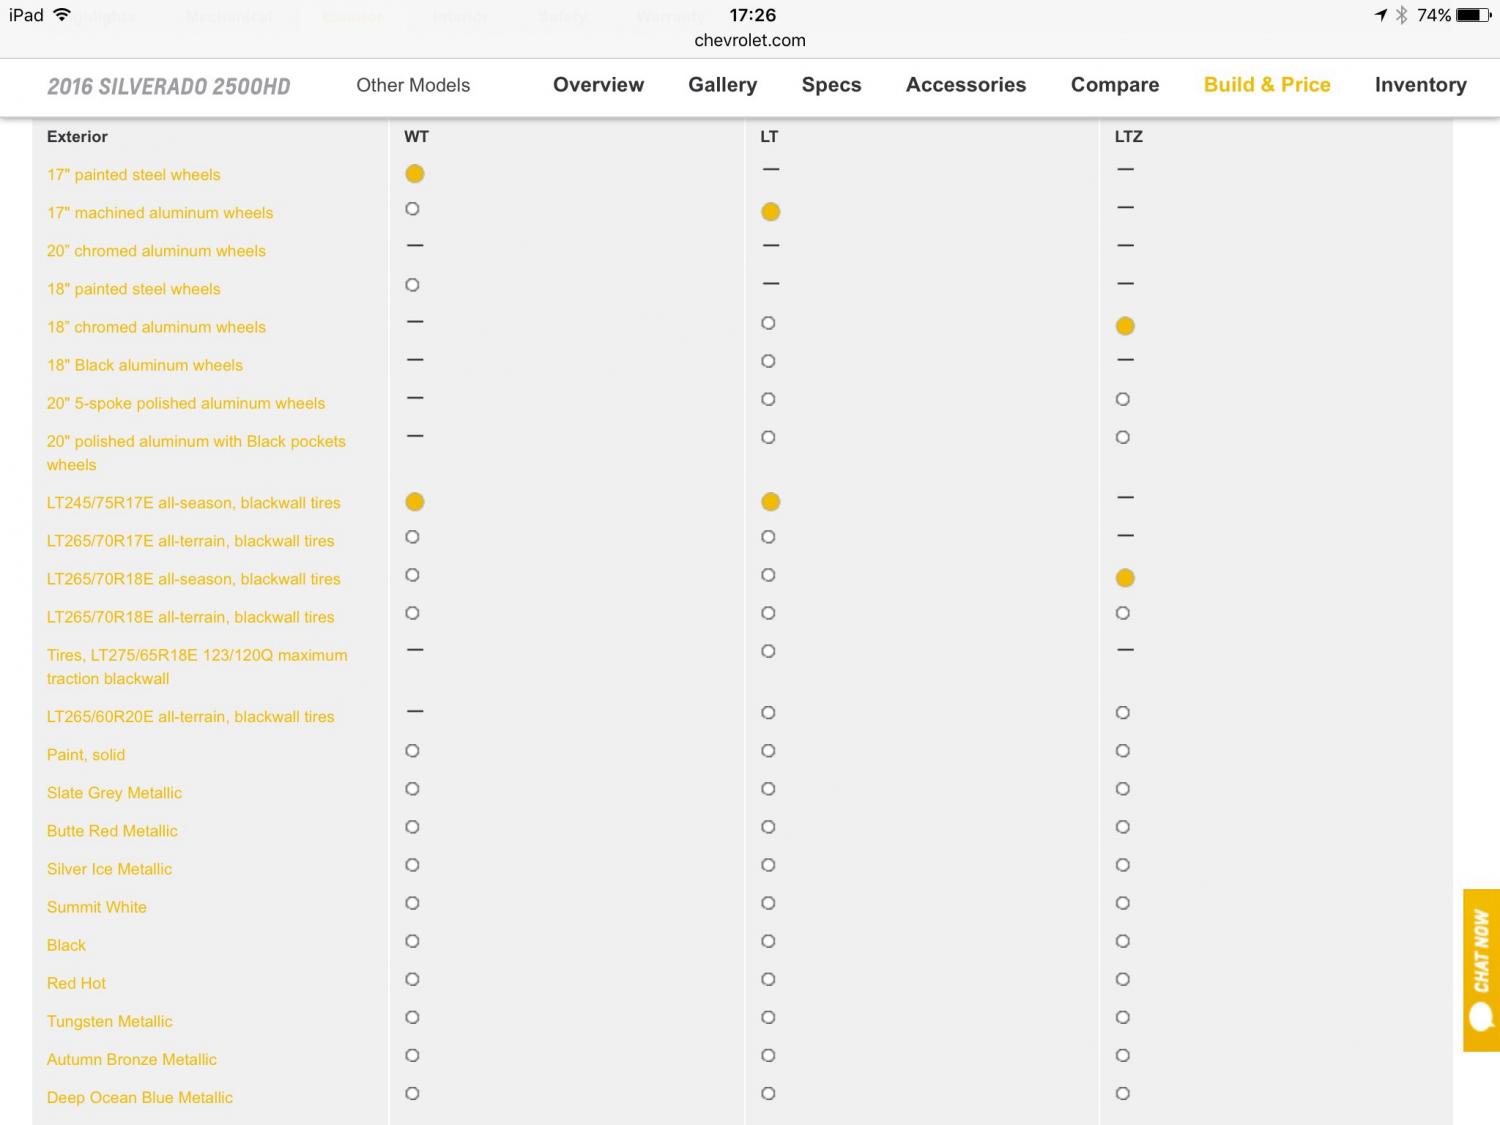1500x1125 pixels.
Task: Open the 20" chromed aluminum wheels link
Action: (156, 251)
